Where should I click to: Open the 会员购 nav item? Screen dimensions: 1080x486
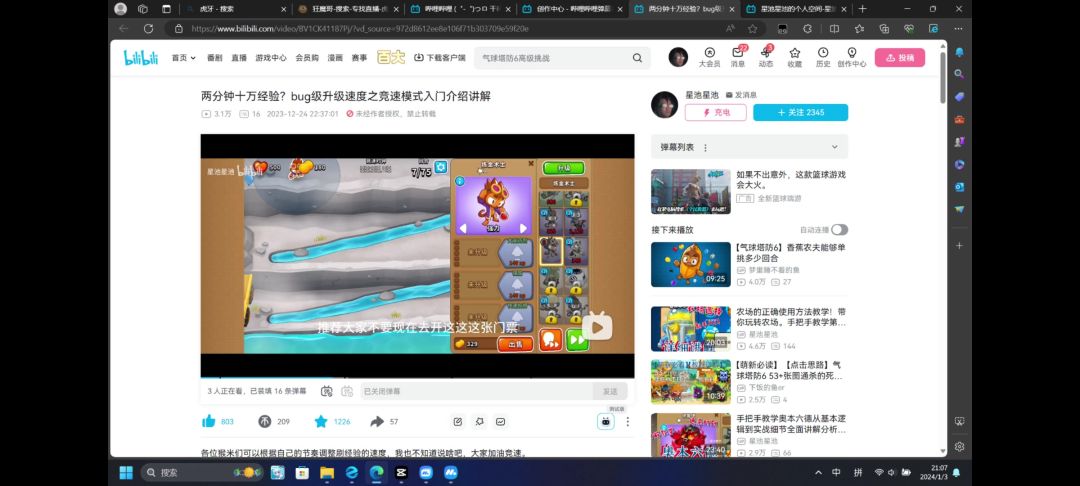pos(307,58)
